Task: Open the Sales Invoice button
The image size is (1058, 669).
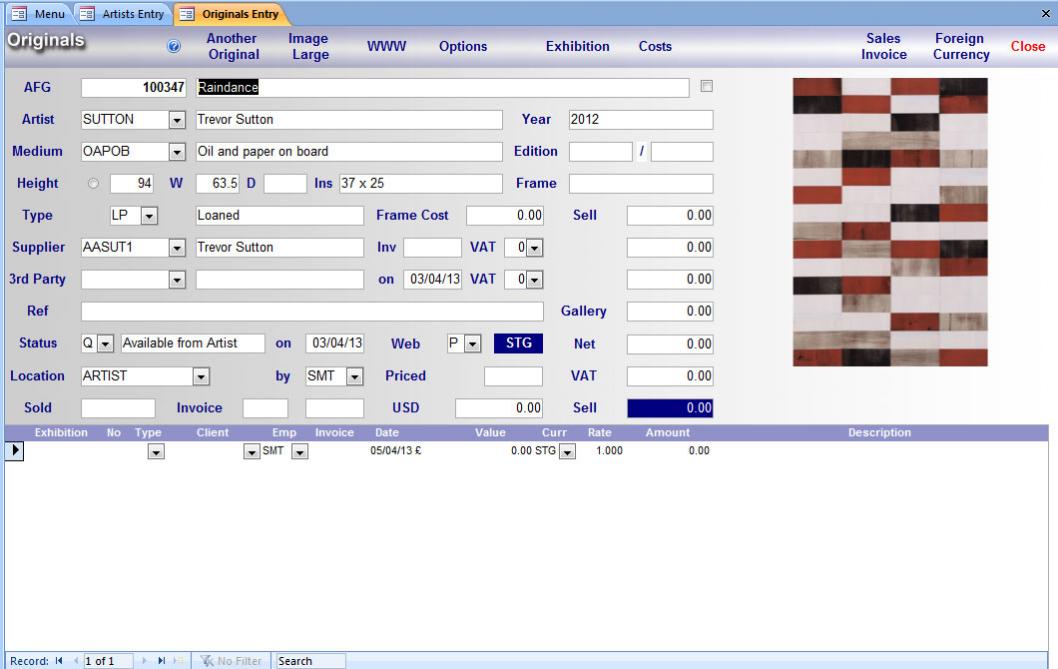Action: [884, 47]
